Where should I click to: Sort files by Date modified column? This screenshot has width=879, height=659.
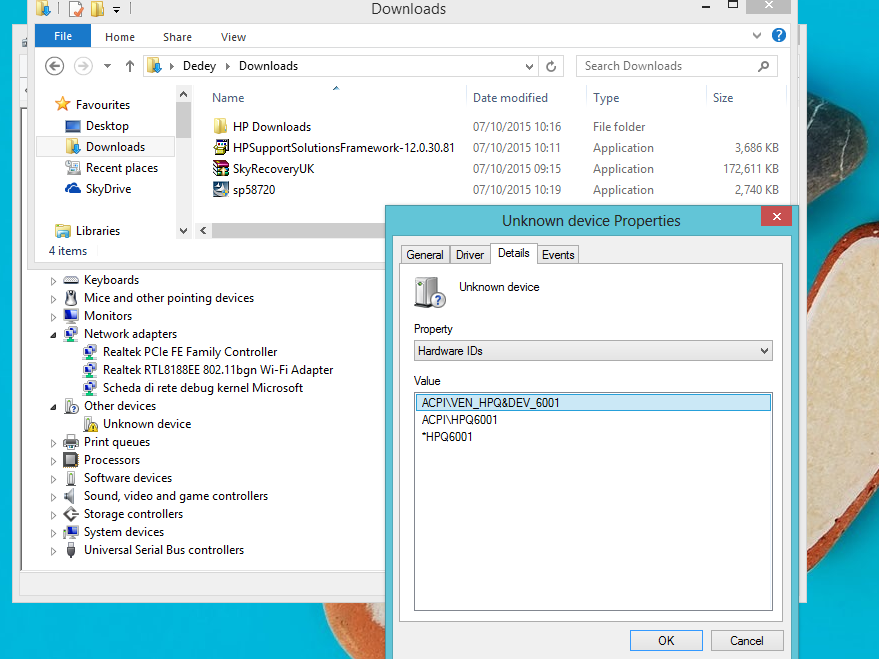click(x=510, y=98)
